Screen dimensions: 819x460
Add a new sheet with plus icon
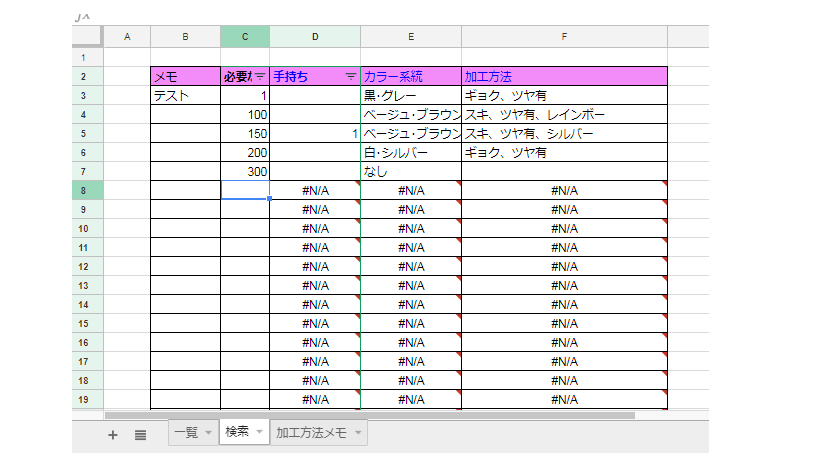112,435
